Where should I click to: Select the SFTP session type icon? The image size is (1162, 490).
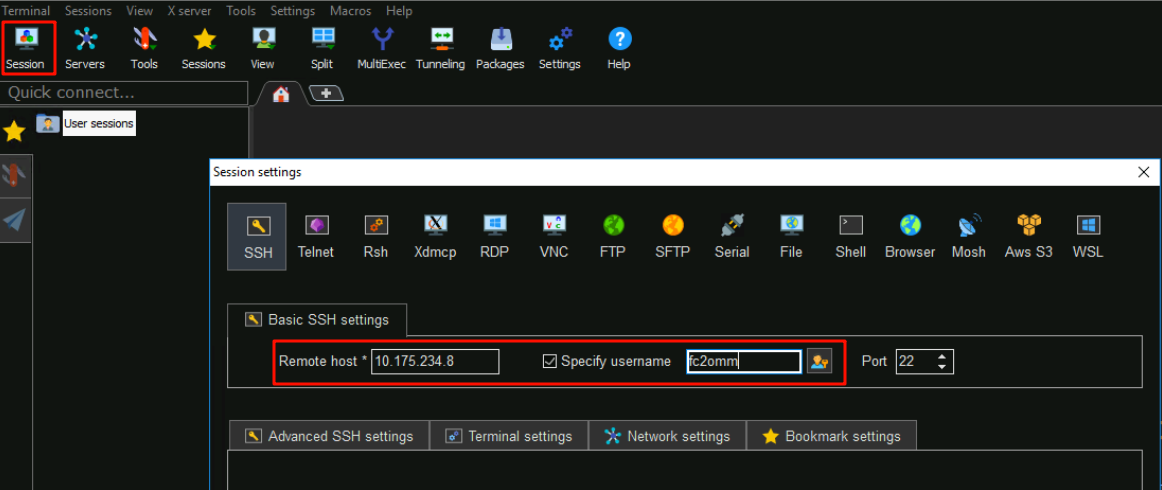[x=672, y=237]
